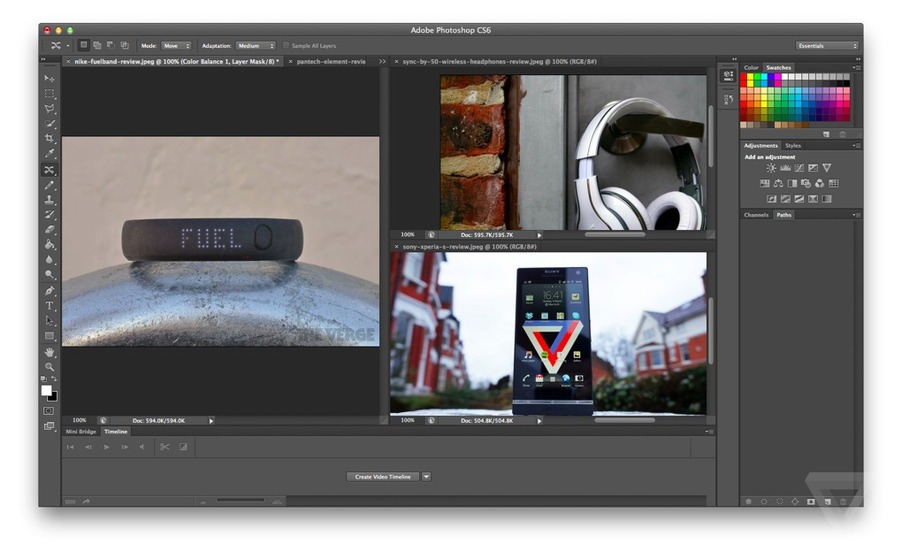Viewport: 902px width, 558px height.
Task: Click the white foreground color box
Action: [x=47, y=391]
